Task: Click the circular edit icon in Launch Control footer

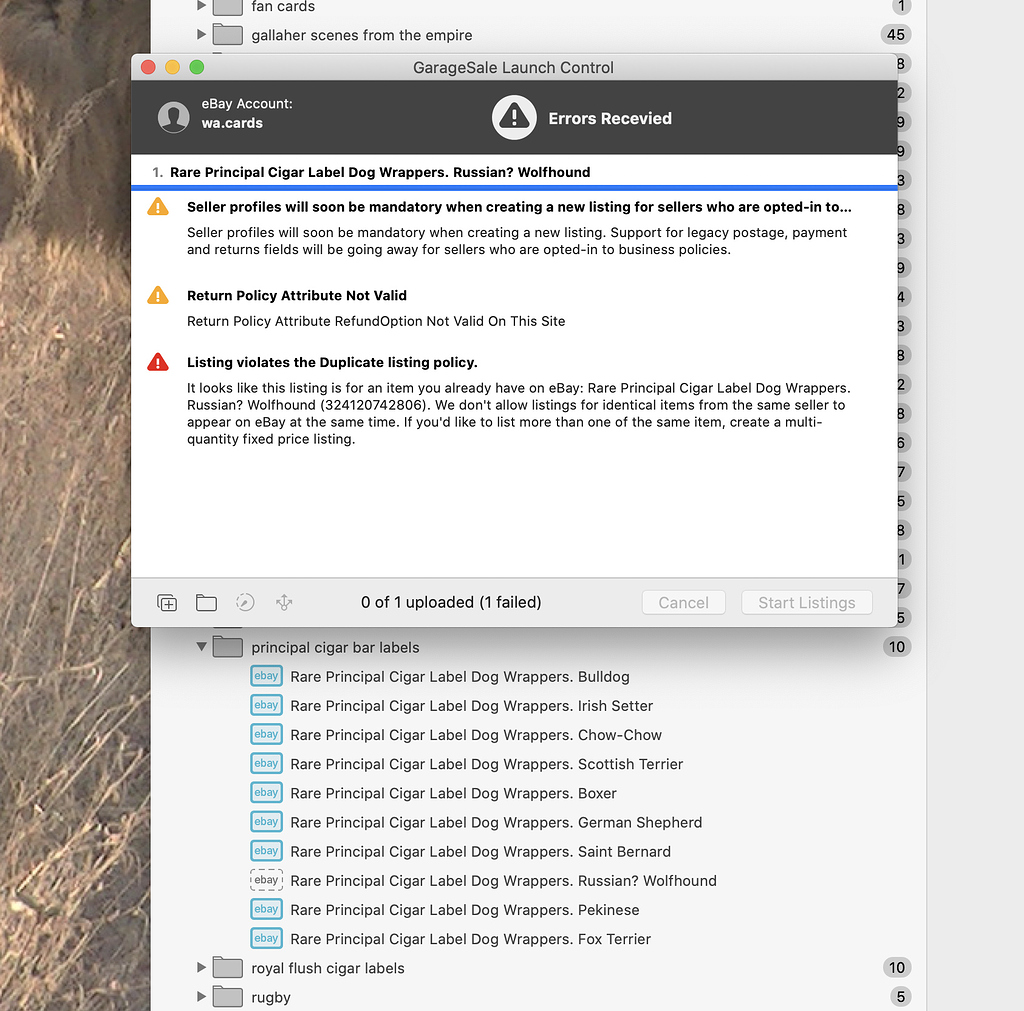Action: [x=245, y=602]
